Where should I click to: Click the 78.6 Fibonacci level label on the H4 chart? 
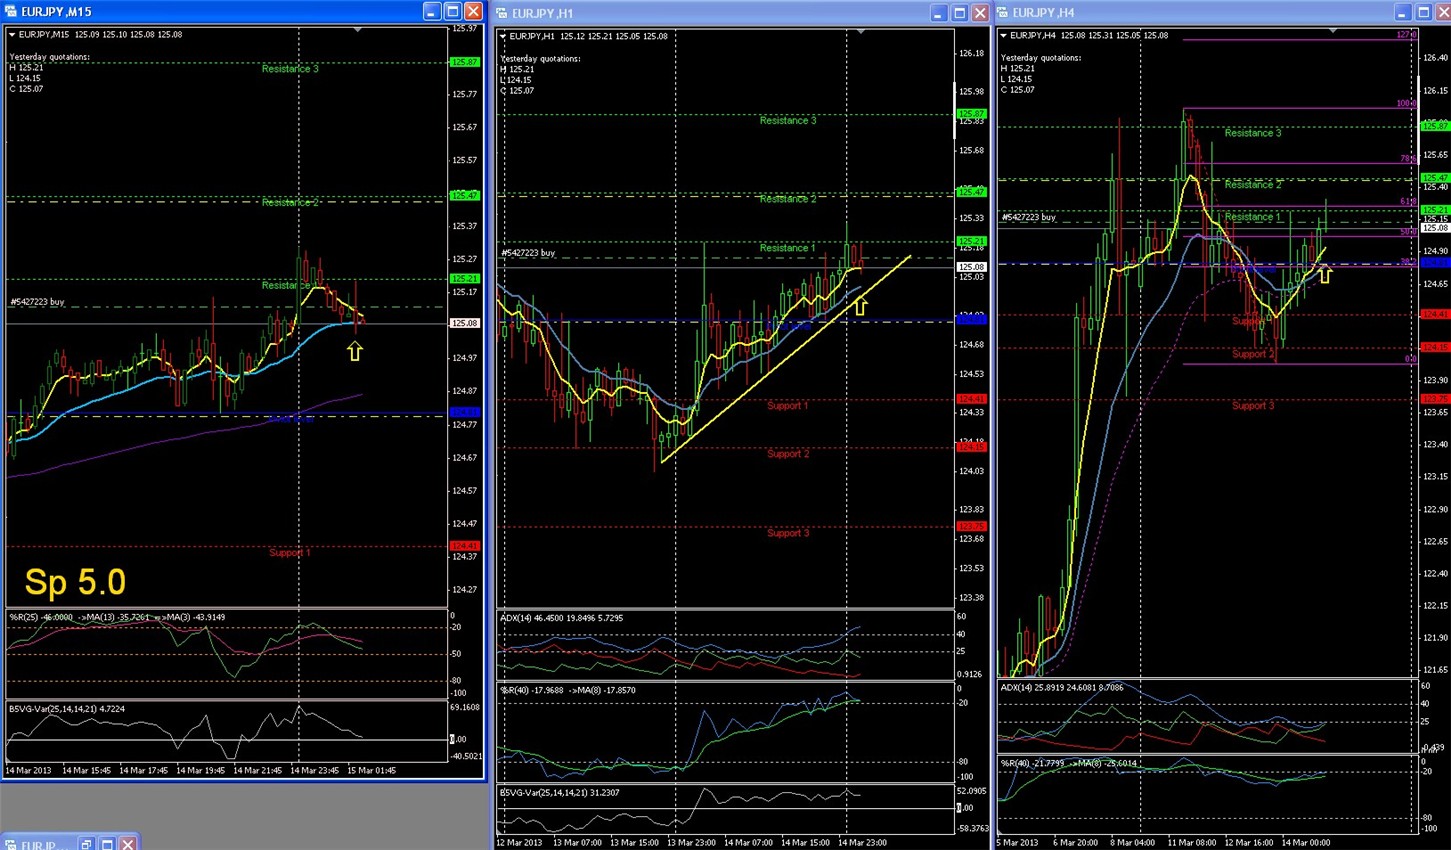click(1408, 158)
